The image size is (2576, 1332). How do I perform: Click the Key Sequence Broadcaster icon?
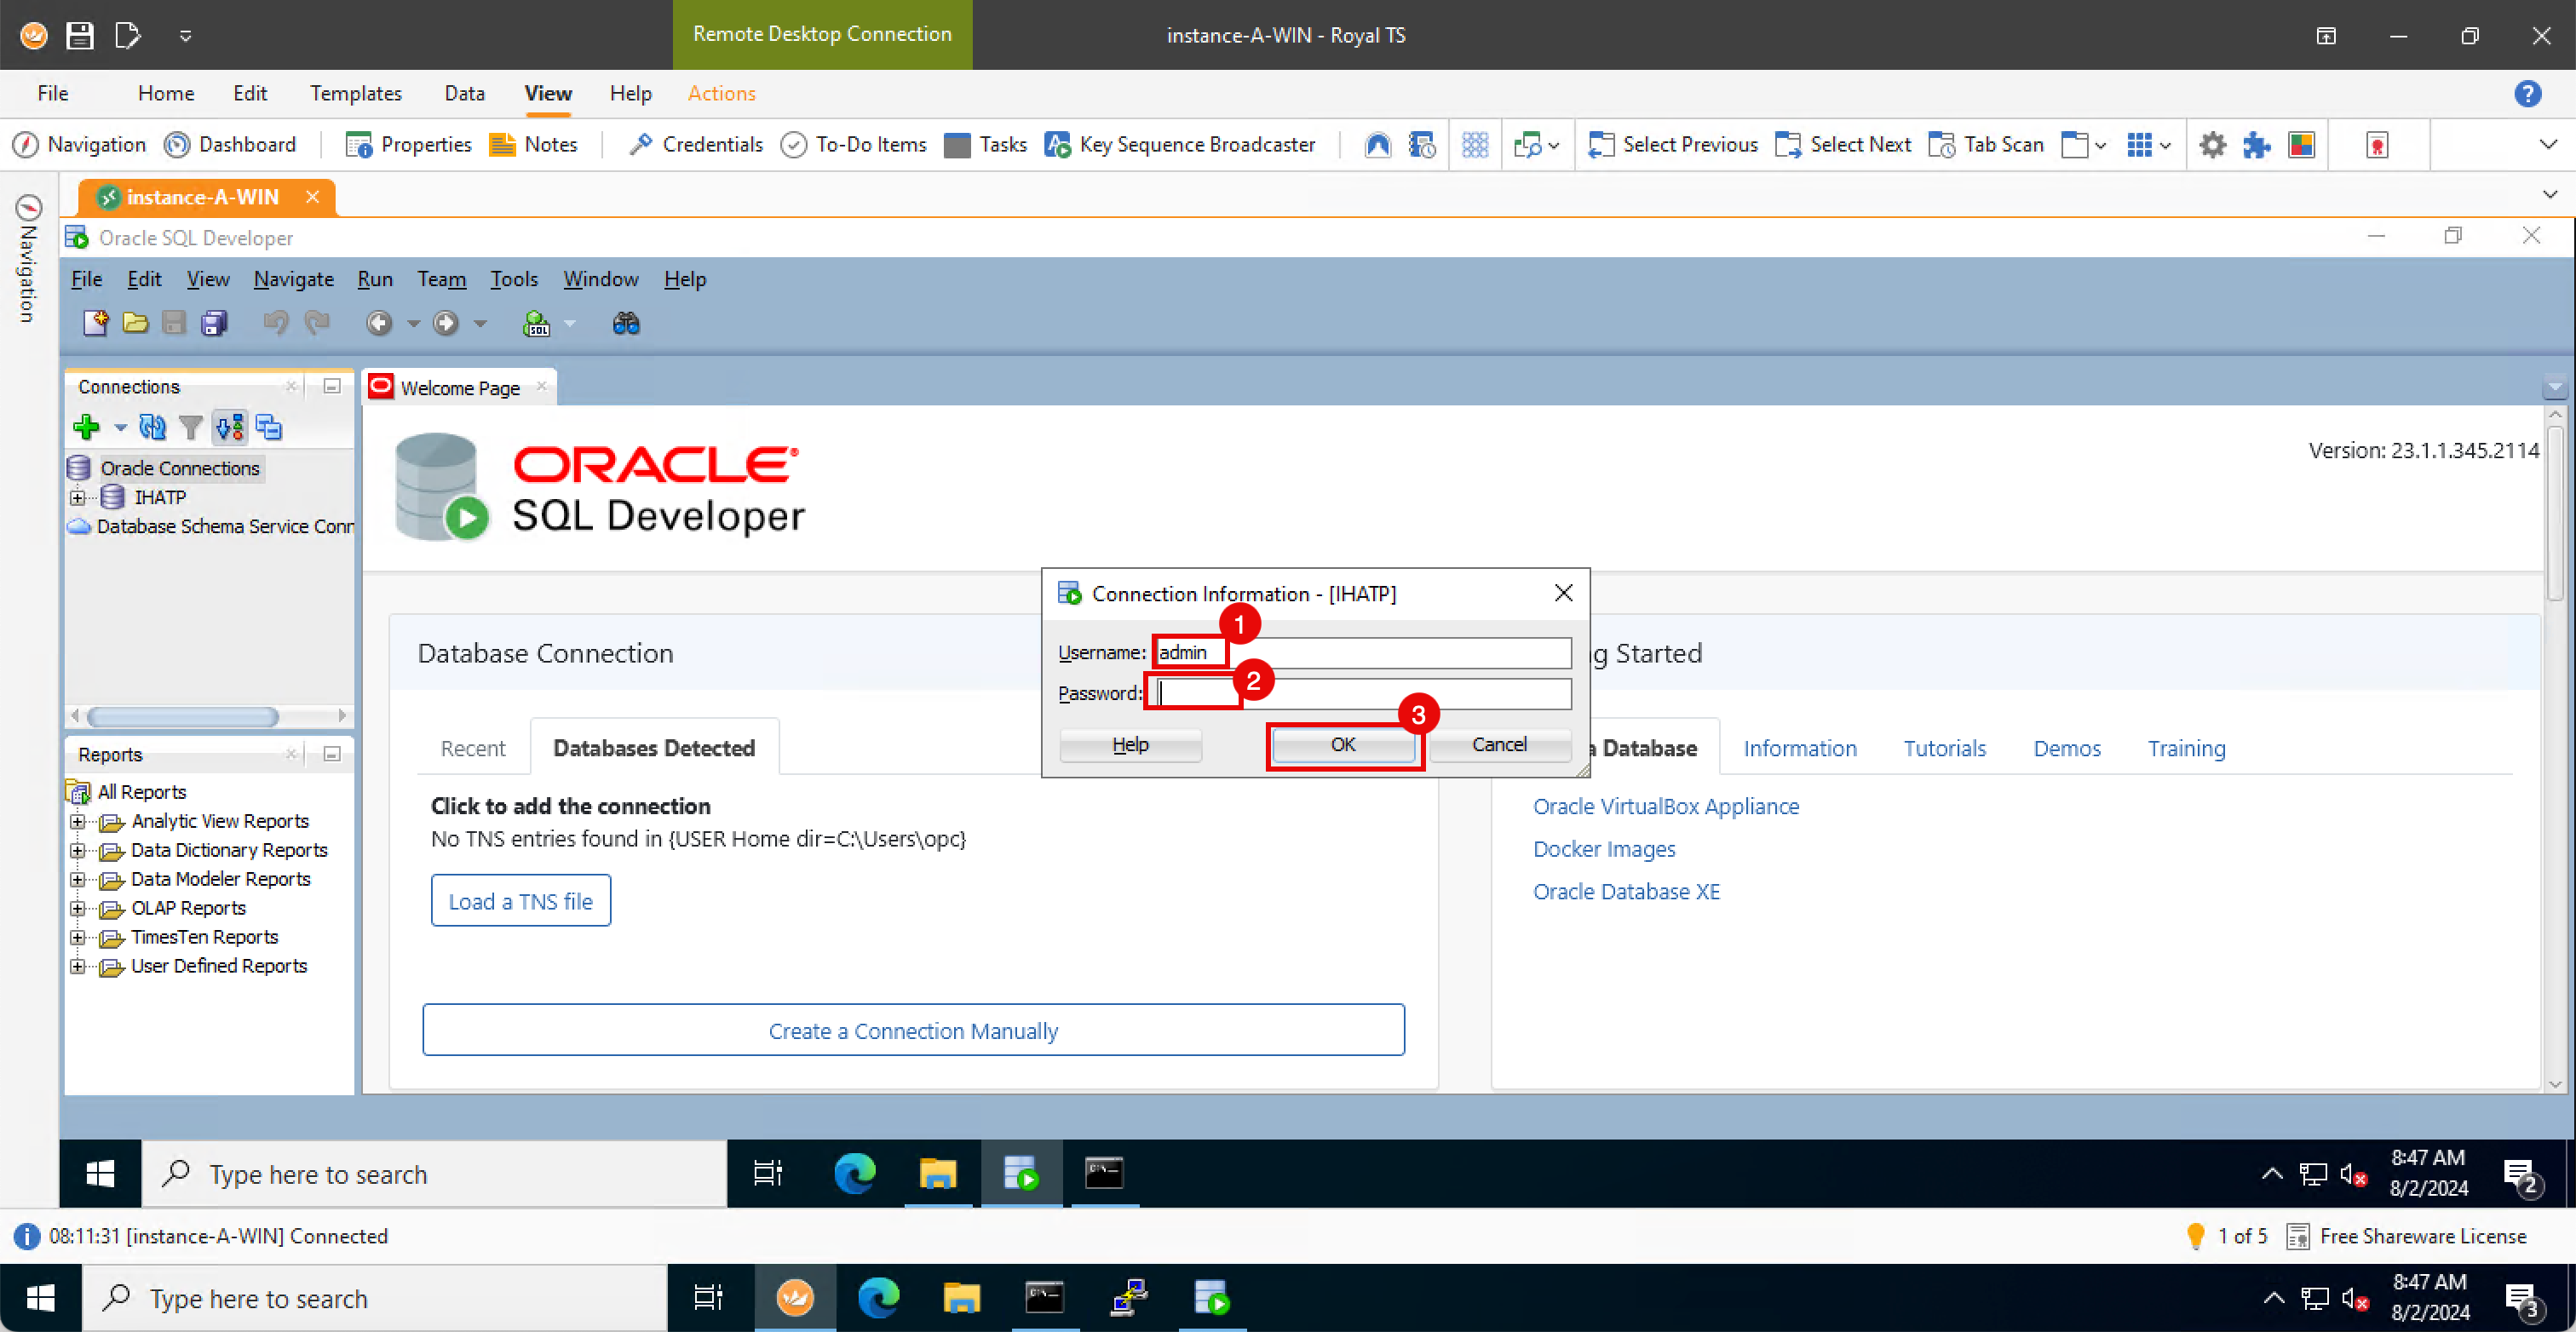click(x=1057, y=144)
